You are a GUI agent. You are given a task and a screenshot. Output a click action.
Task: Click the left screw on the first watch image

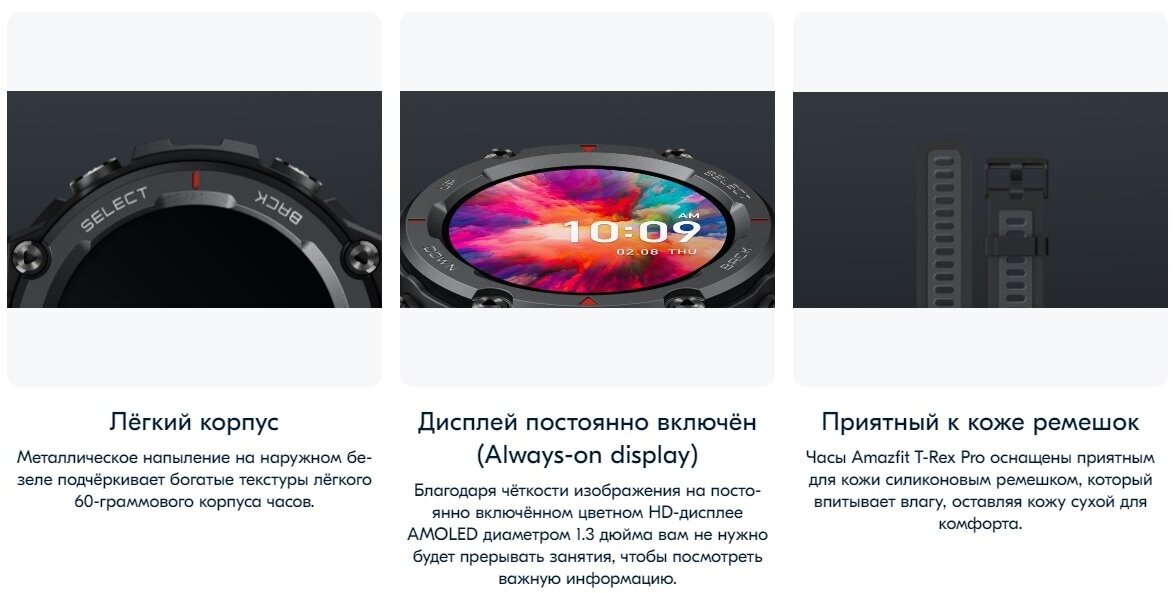[28, 256]
